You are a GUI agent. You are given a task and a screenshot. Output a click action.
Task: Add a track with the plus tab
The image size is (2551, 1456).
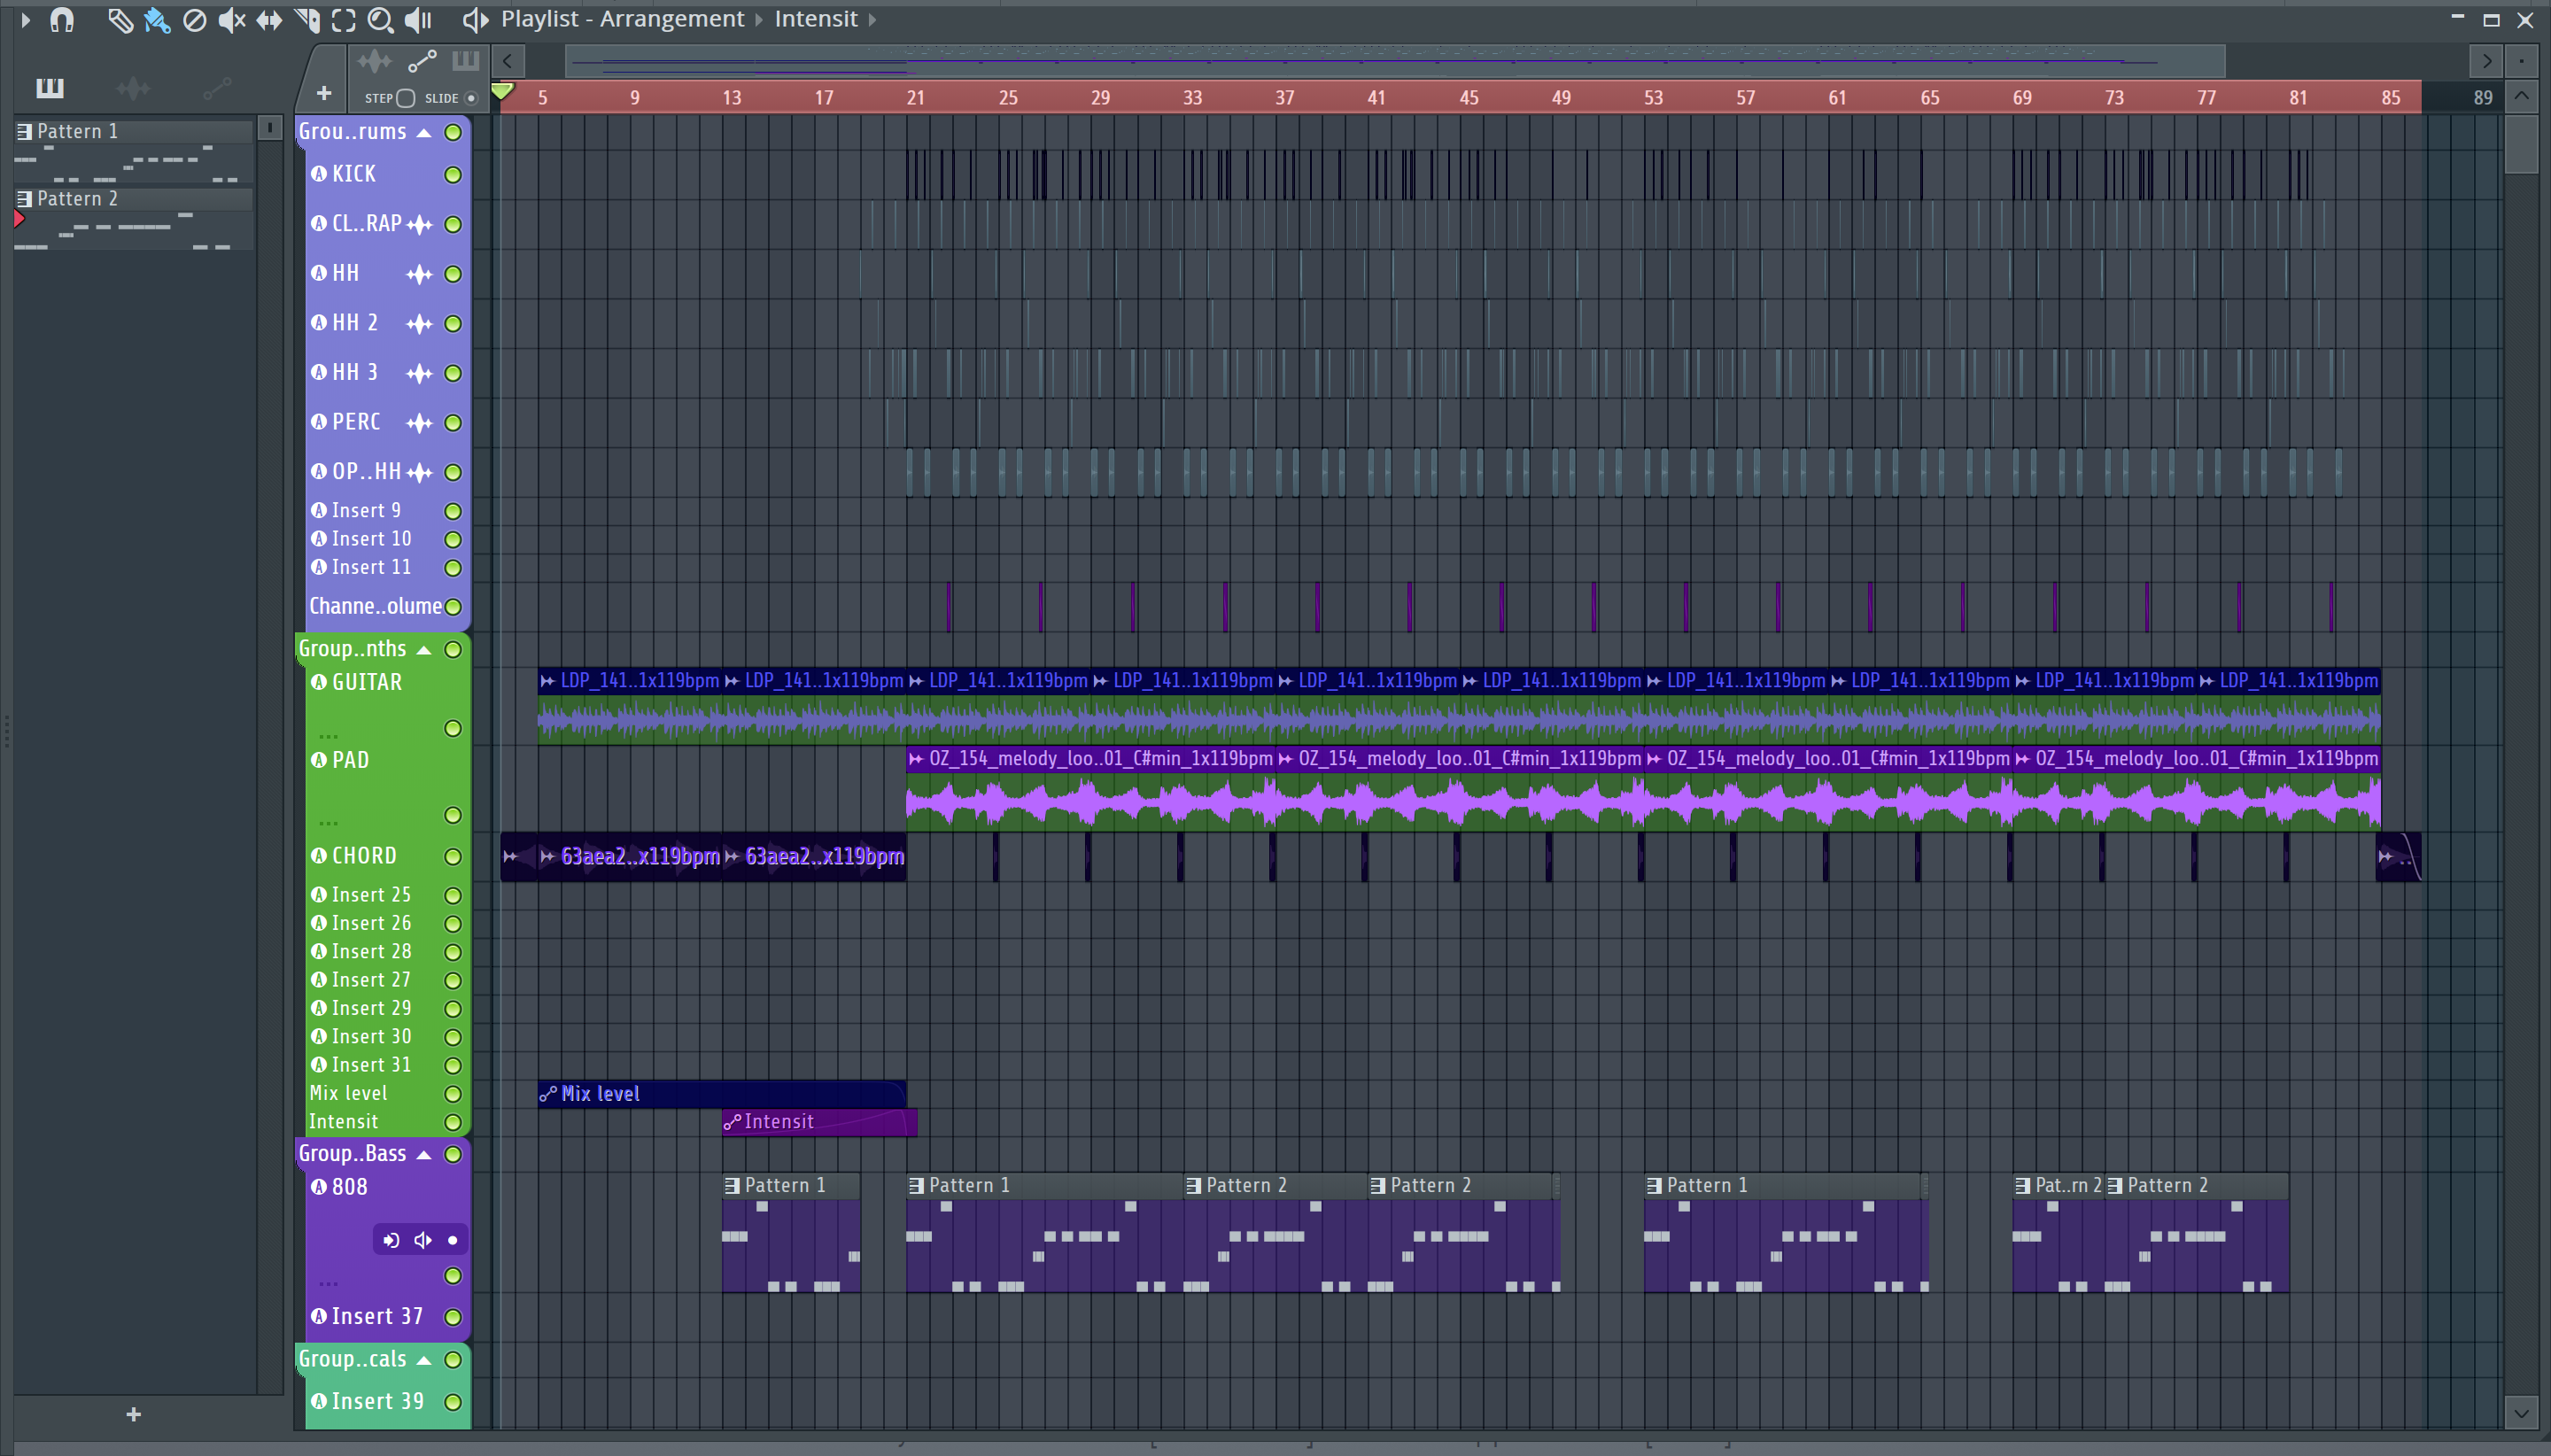click(x=323, y=94)
